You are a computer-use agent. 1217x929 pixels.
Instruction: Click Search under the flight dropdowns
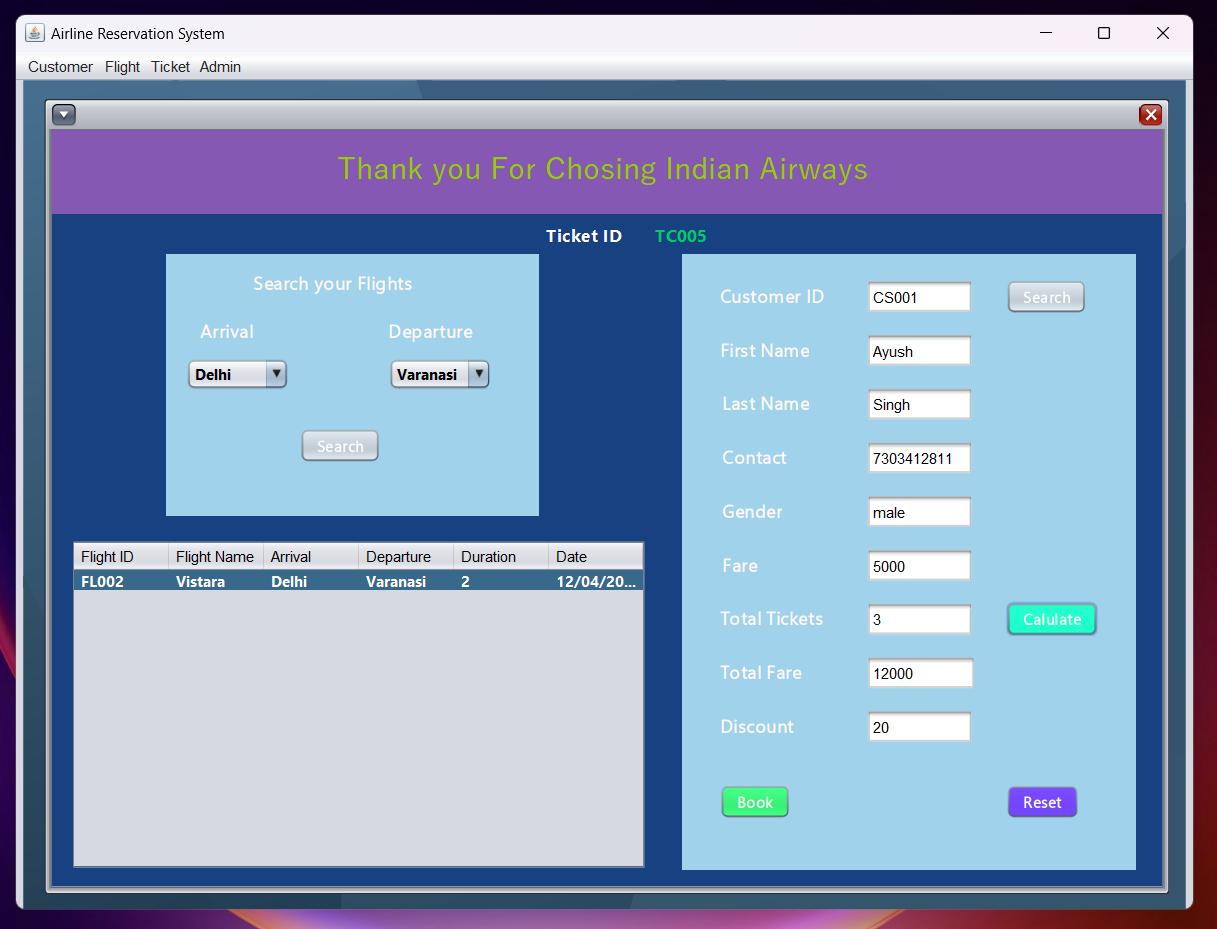pos(340,445)
